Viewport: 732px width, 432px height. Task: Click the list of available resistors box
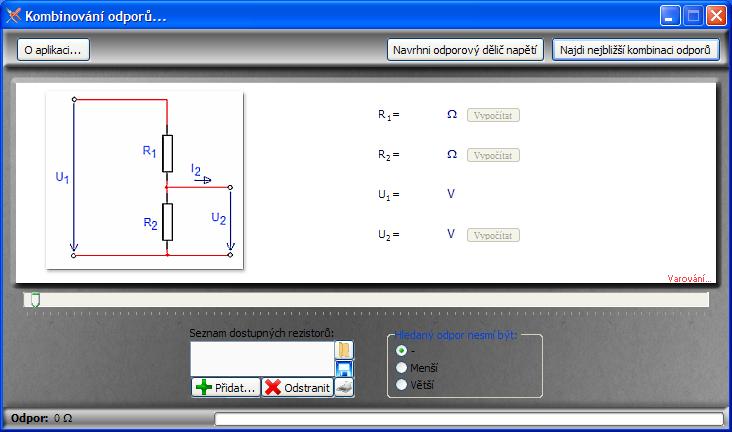tap(262, 359)
